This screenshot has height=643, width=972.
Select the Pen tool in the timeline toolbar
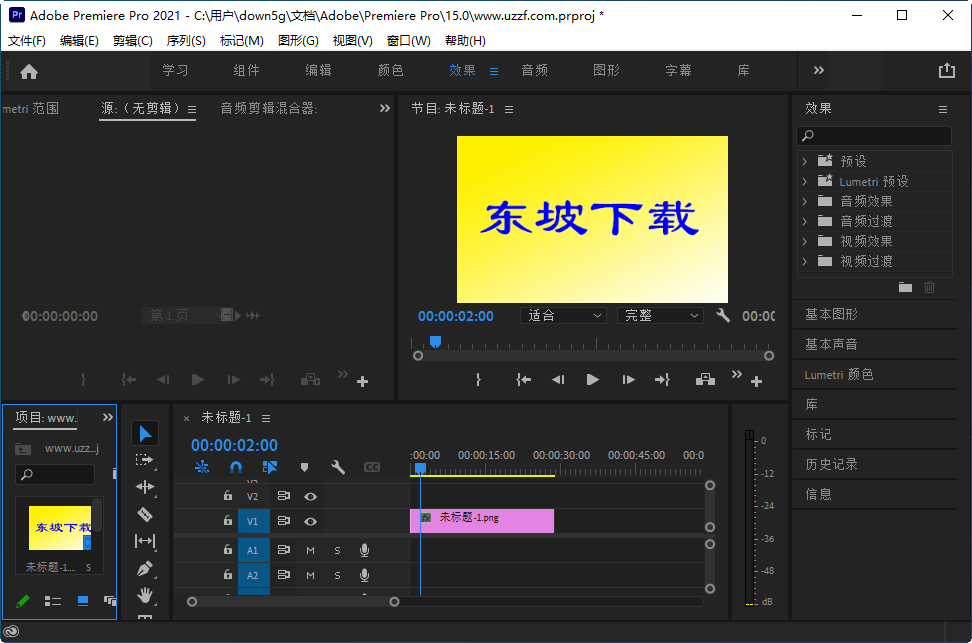click(x=145, y=568)
